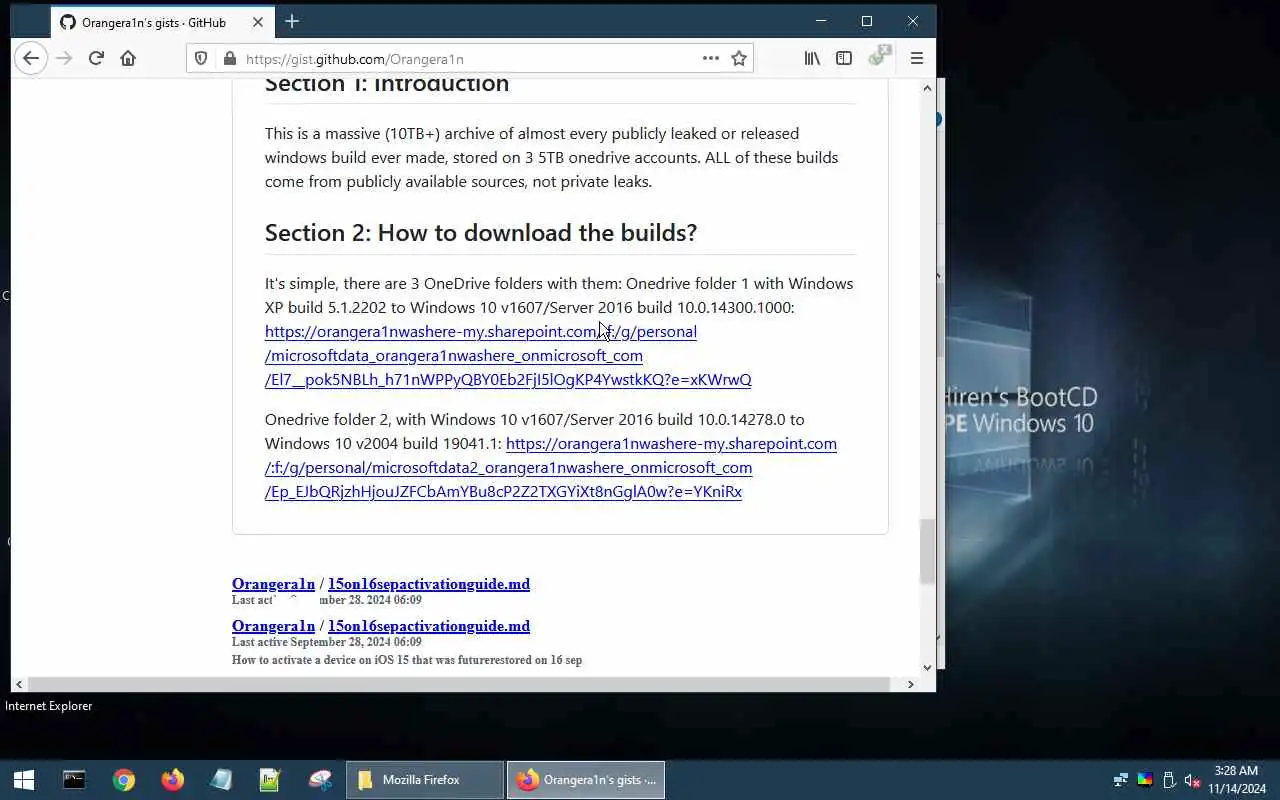
Task: Open the Firefox hamburger menu
Action: [916, 58]
